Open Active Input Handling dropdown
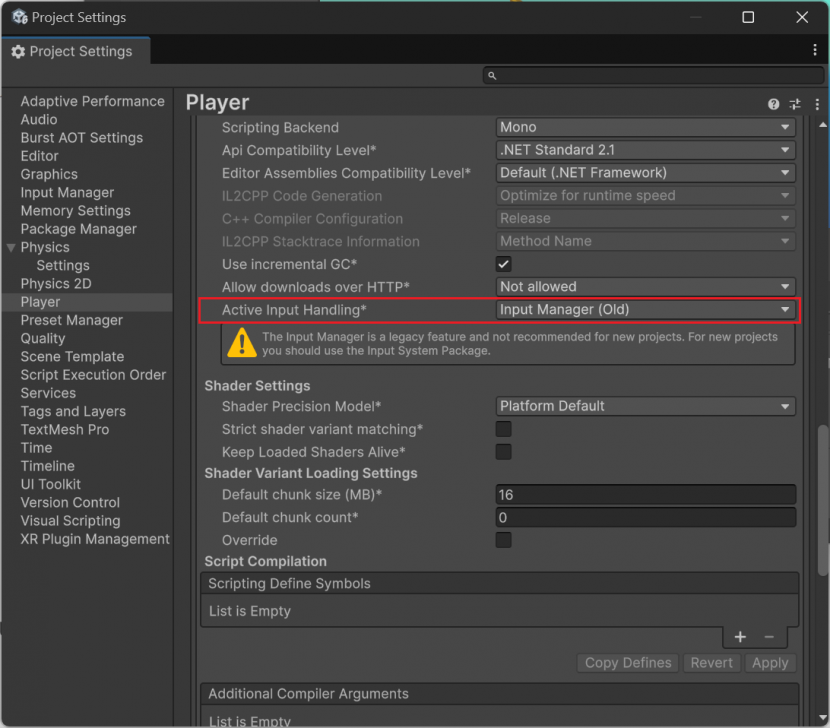Viewport: 830px width, 728px height. point(645,309)
